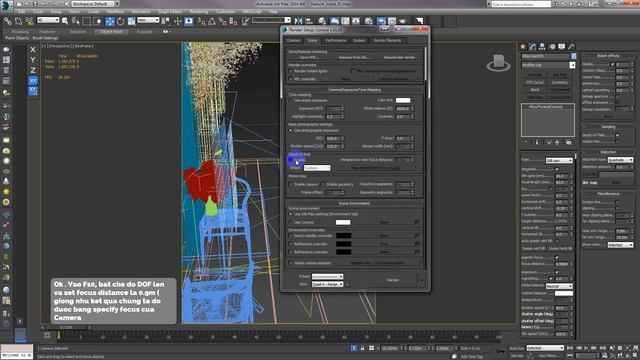Switch to the Performance tab
Screen dimensions: 640x360
(336, 40)
